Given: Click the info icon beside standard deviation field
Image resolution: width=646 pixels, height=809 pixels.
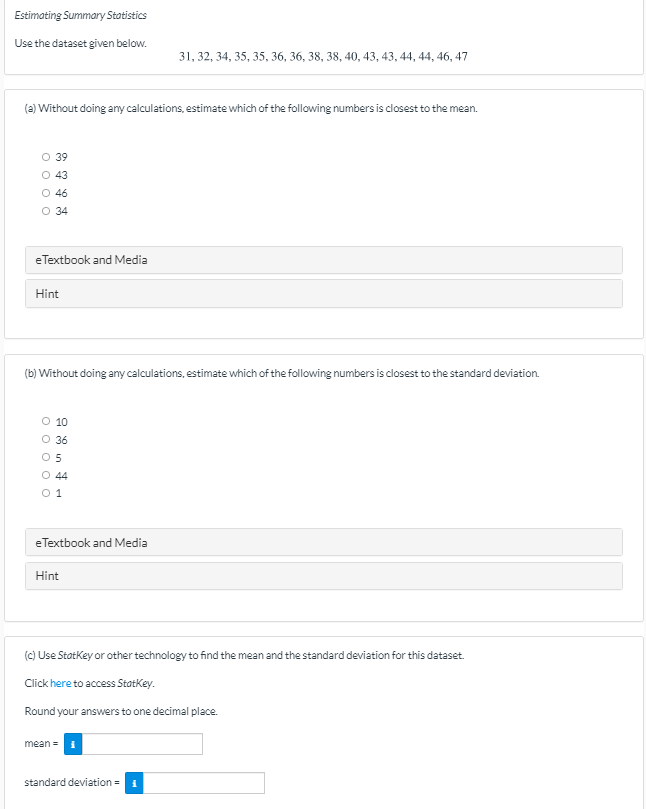Looking at the screenshot, I should tap(134, 782).
